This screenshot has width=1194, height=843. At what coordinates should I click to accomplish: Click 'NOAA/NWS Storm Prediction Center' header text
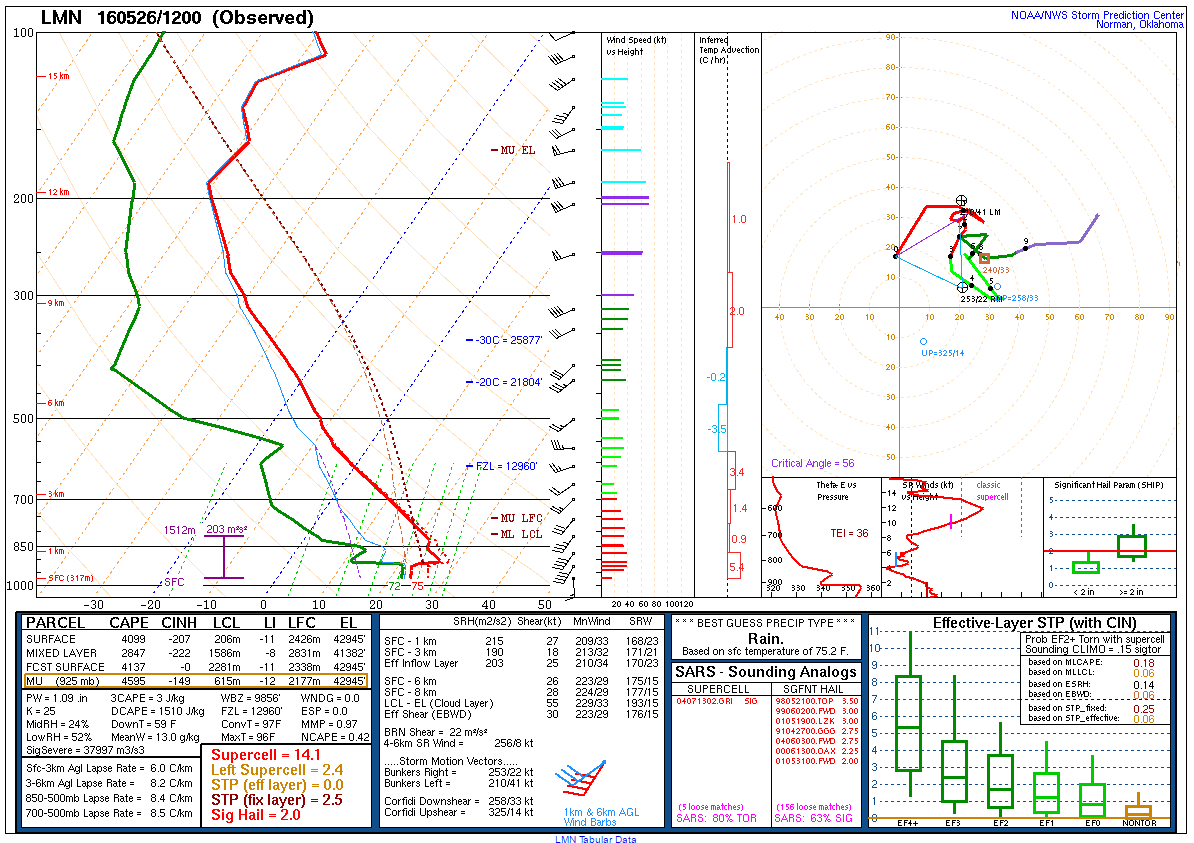click(x=1097, y=15)
